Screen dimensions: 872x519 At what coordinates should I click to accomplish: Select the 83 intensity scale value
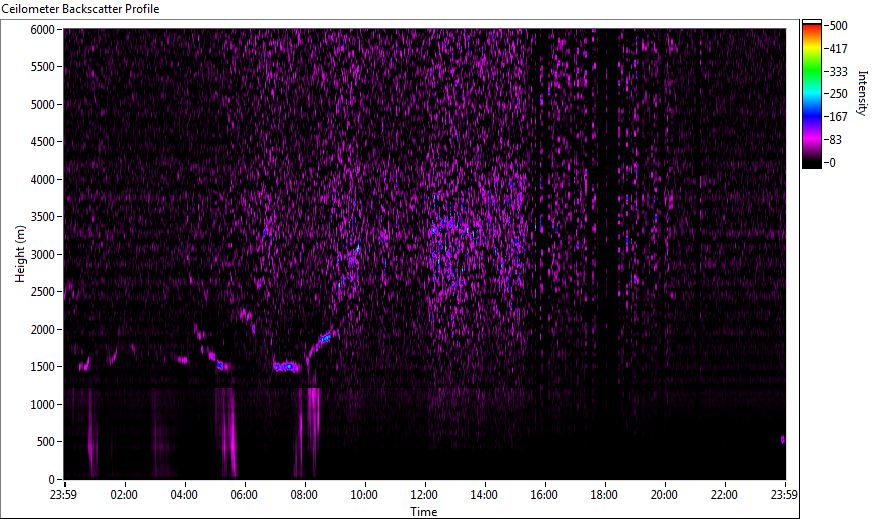[x=836, y=140]
